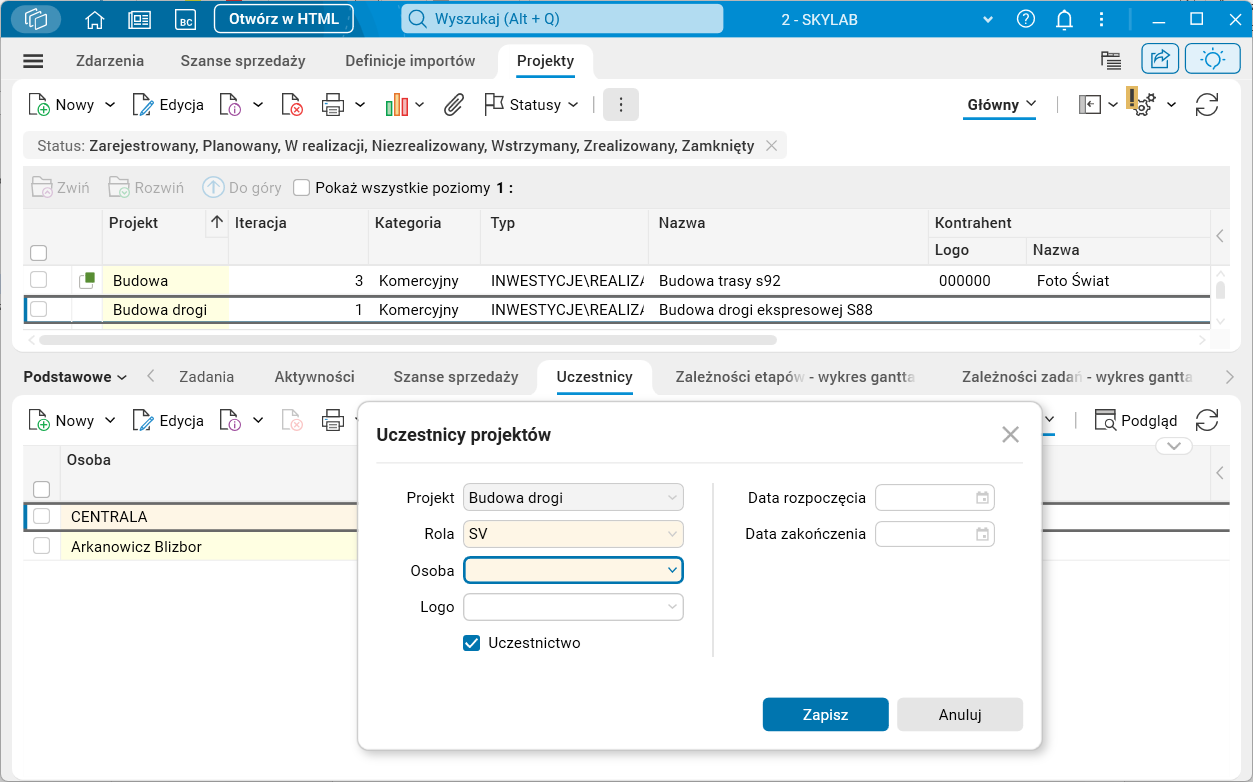Switch to the Zadania tab
Image resolution: width=1253 pixels, height=782 pixels.
207,377
